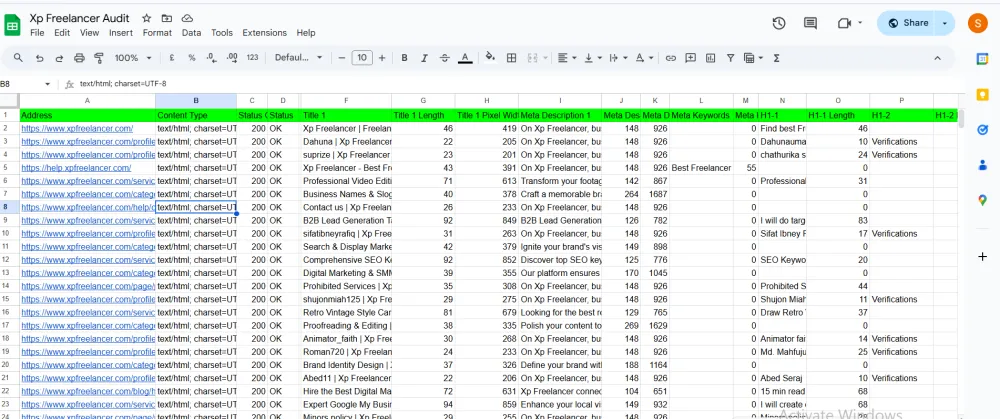
Task: Click the functions sigma icon
Action: click(777, 58)
